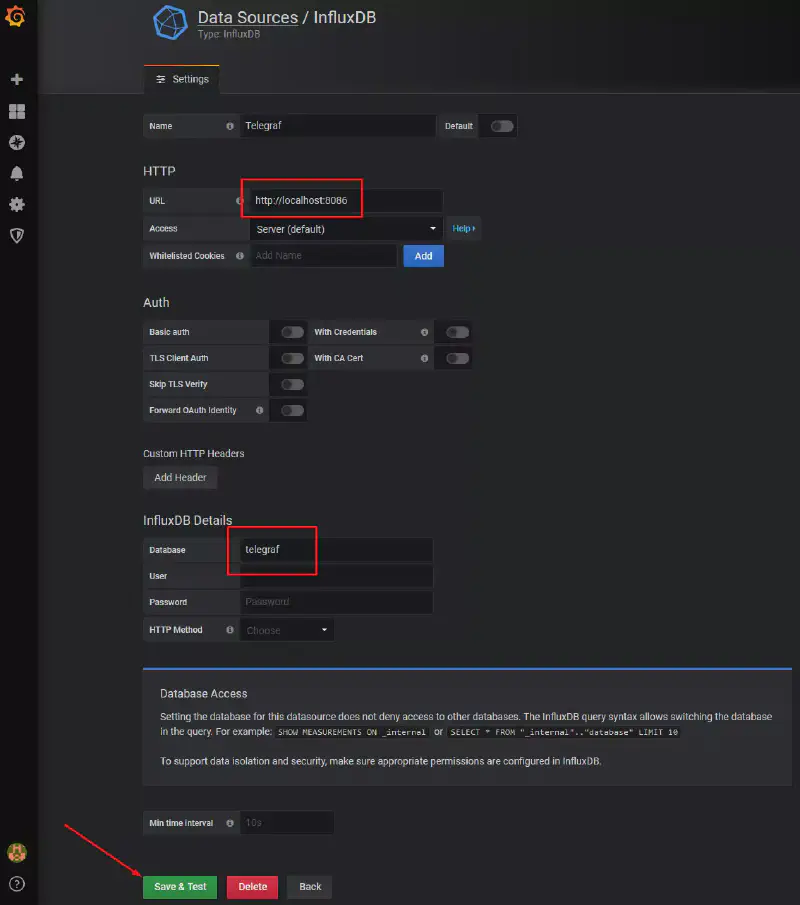Open the Configuration gear icon
This screenshot has height=905, width=800.
[17, 204]
